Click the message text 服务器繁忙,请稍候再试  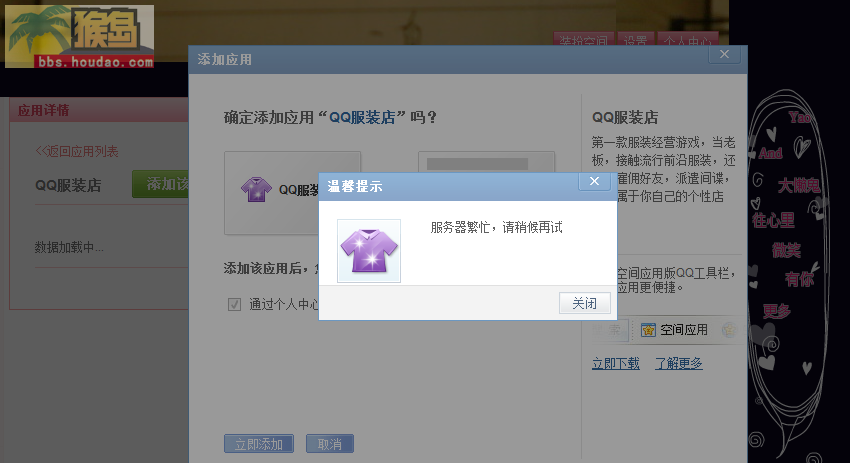coord(497,227)
